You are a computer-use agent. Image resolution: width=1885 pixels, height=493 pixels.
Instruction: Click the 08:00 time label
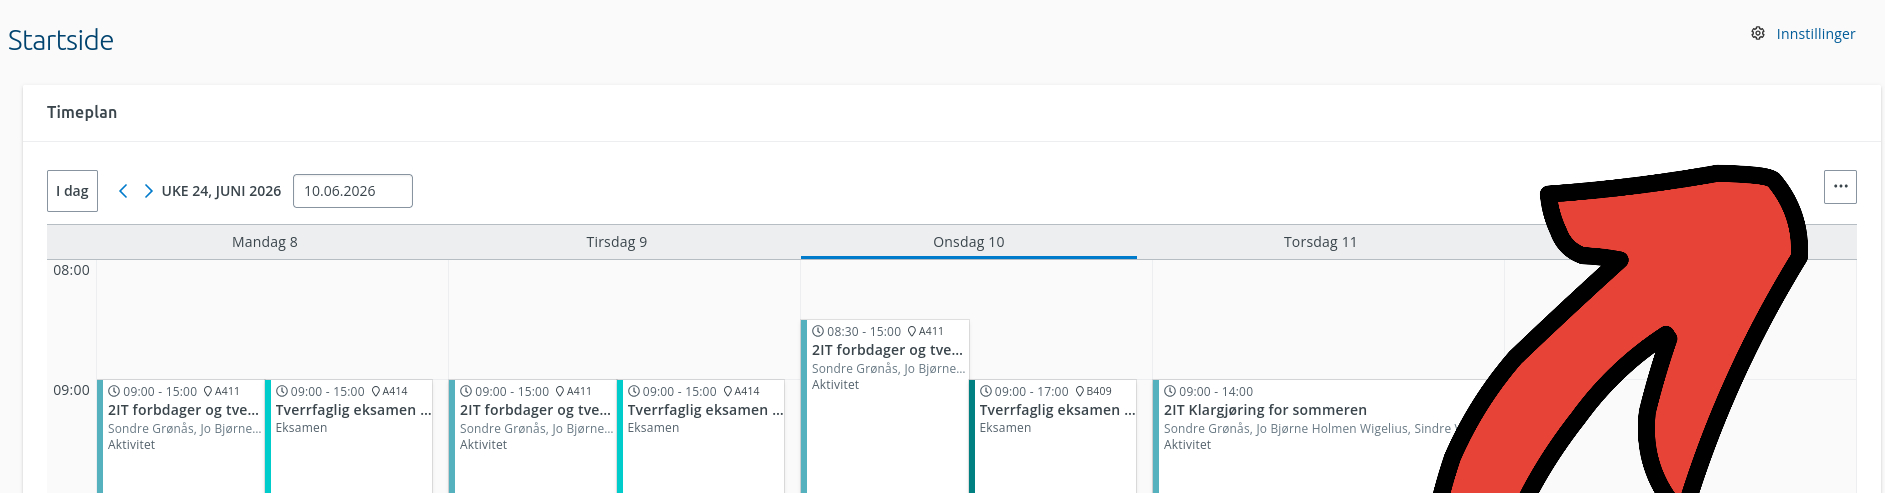coord(71,270)
